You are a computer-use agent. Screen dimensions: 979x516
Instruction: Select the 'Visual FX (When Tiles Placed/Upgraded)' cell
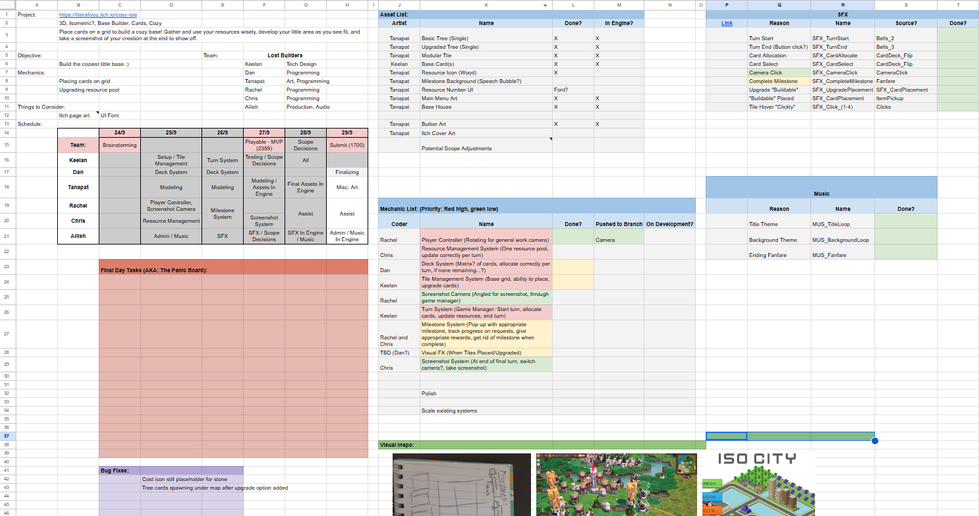[486, 352]
